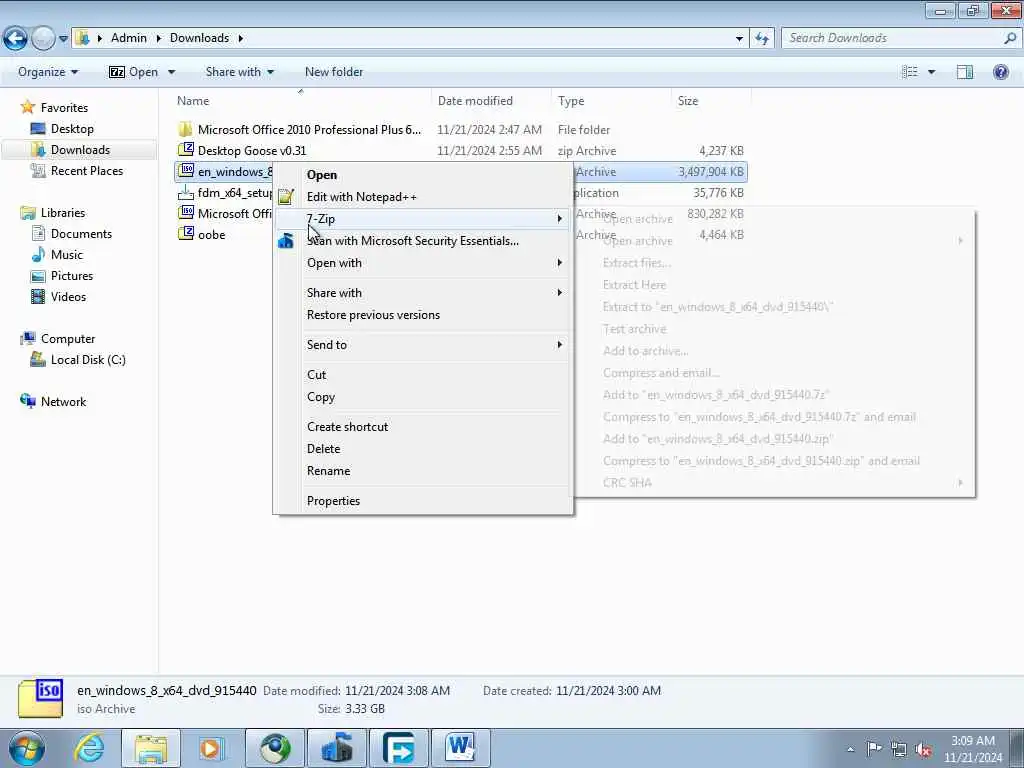Expand the Send to submenu
This screenshot has width=1024, height=768.
423,345
